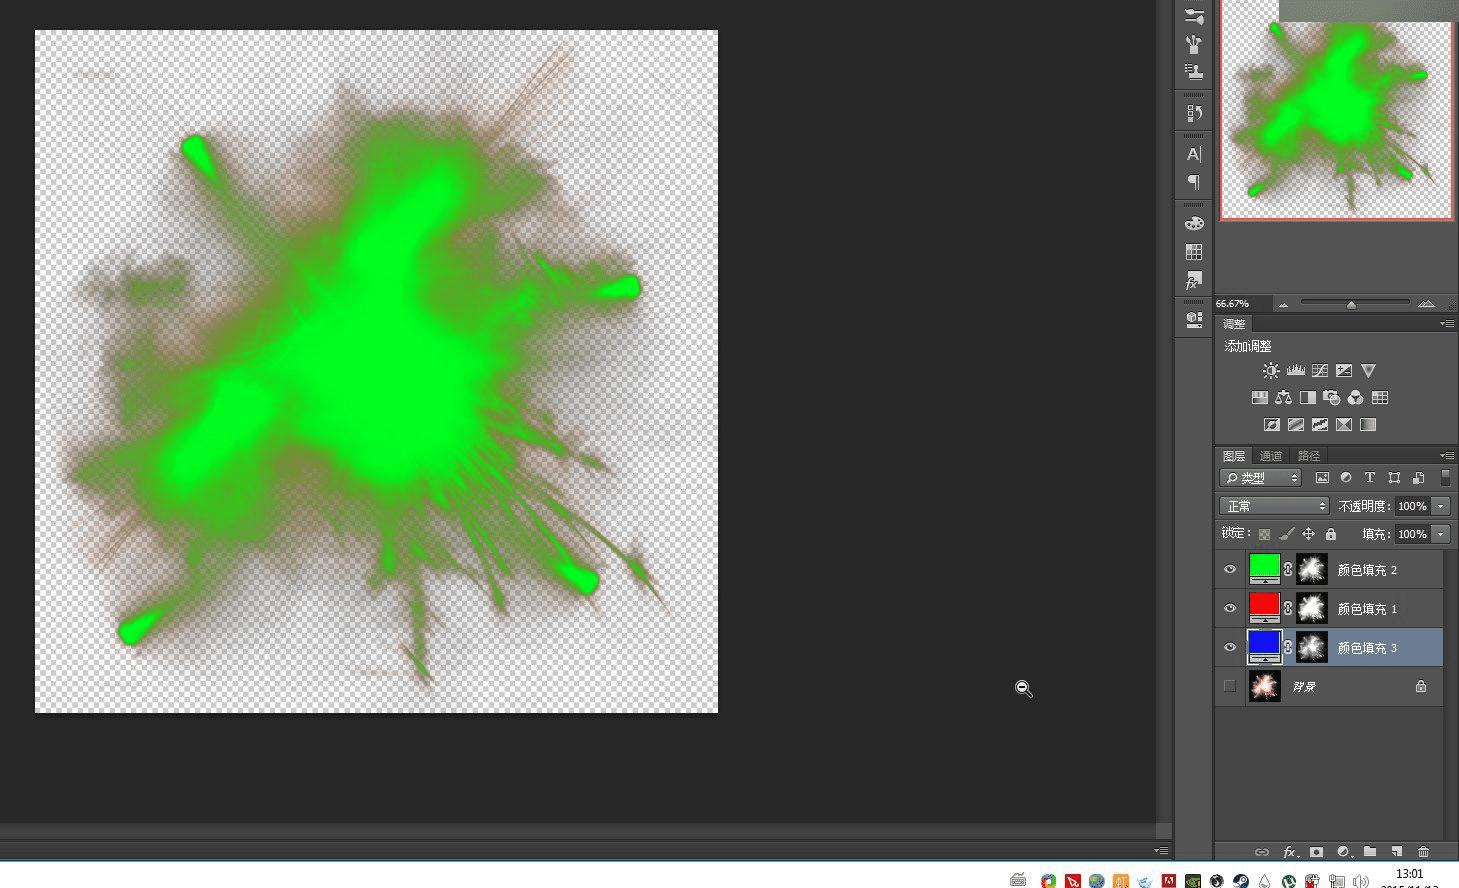Open the 调整 panel flyout menu
The height and width of the screenshot is (888, 1459).
(x=1447, y=324)
